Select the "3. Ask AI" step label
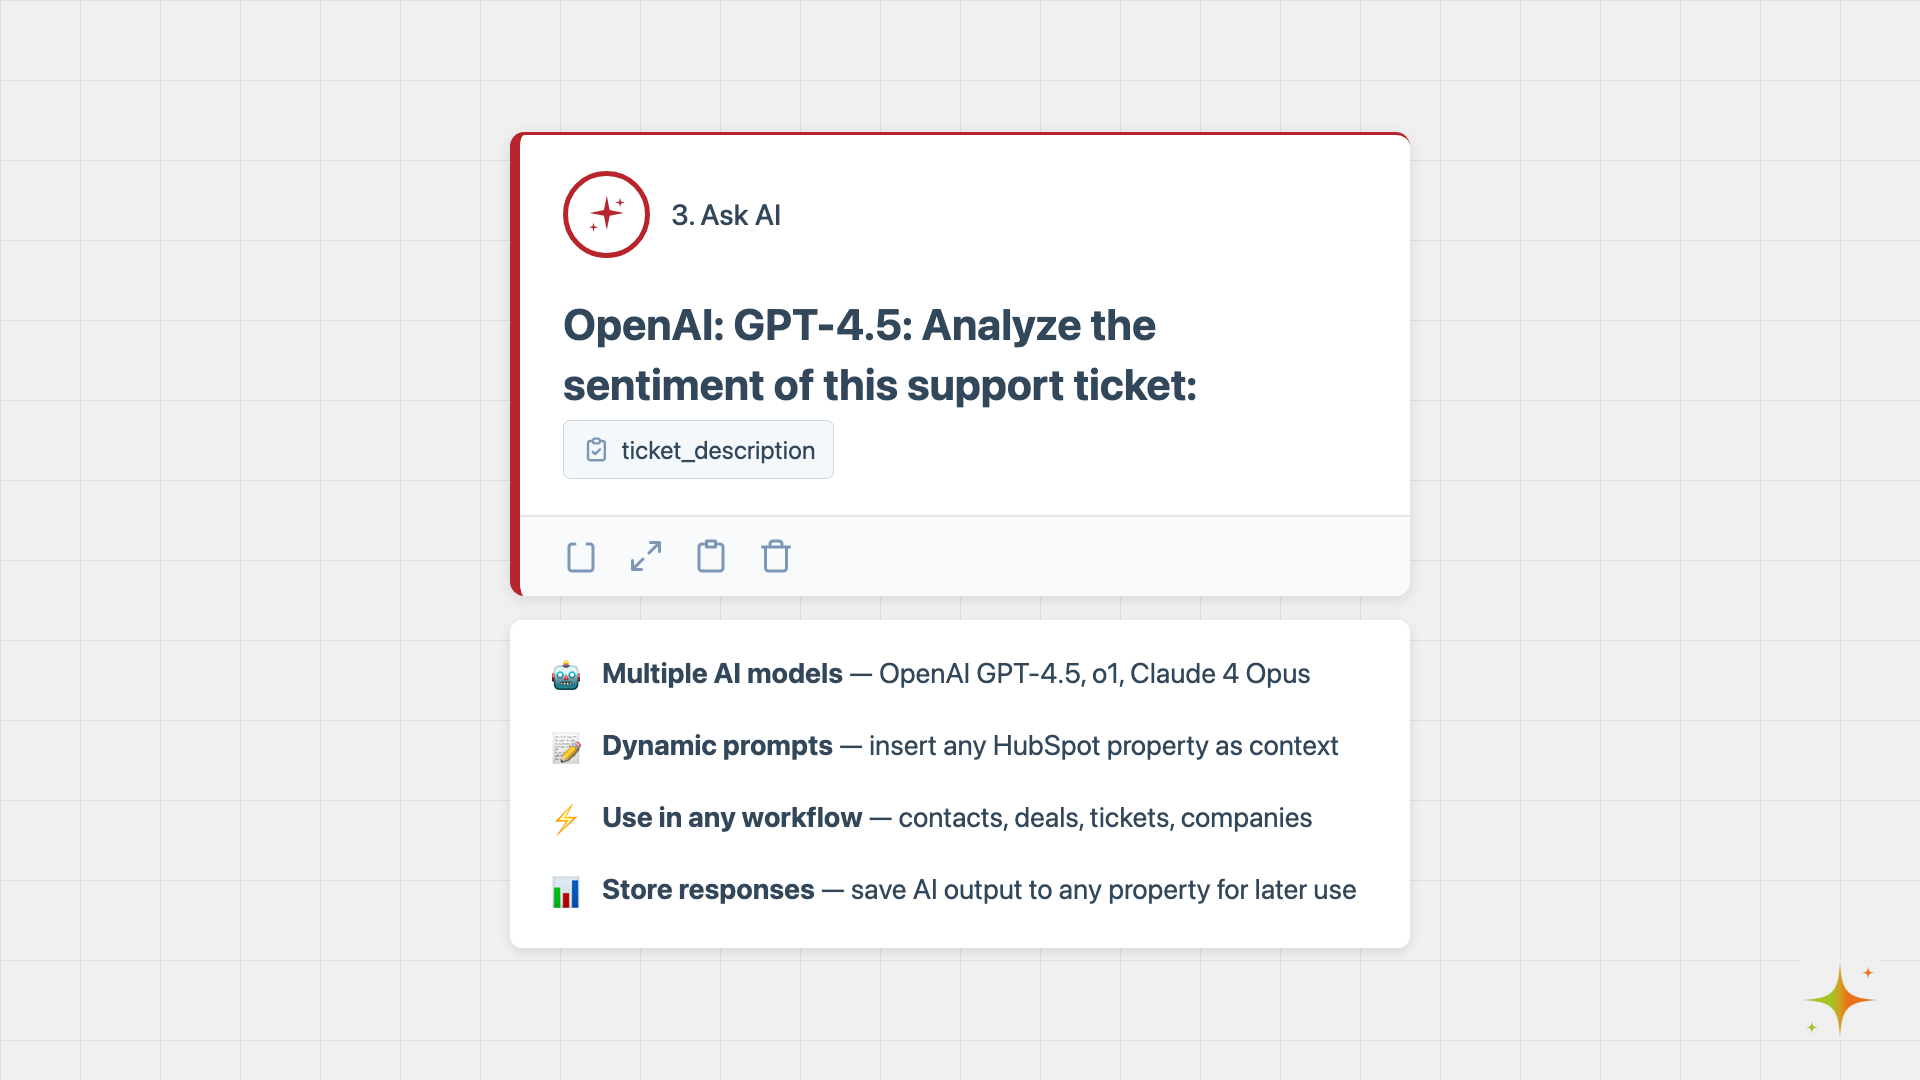Image resolution: width=1920 pixels, height=1080 pixels. [725, 215]
